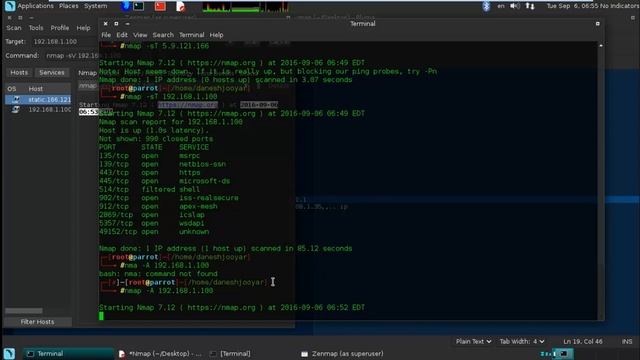The height and width of the screenshot is (360, 640).
Task: Launch the blue browser icon in top panel
Action: coord(125,6)
